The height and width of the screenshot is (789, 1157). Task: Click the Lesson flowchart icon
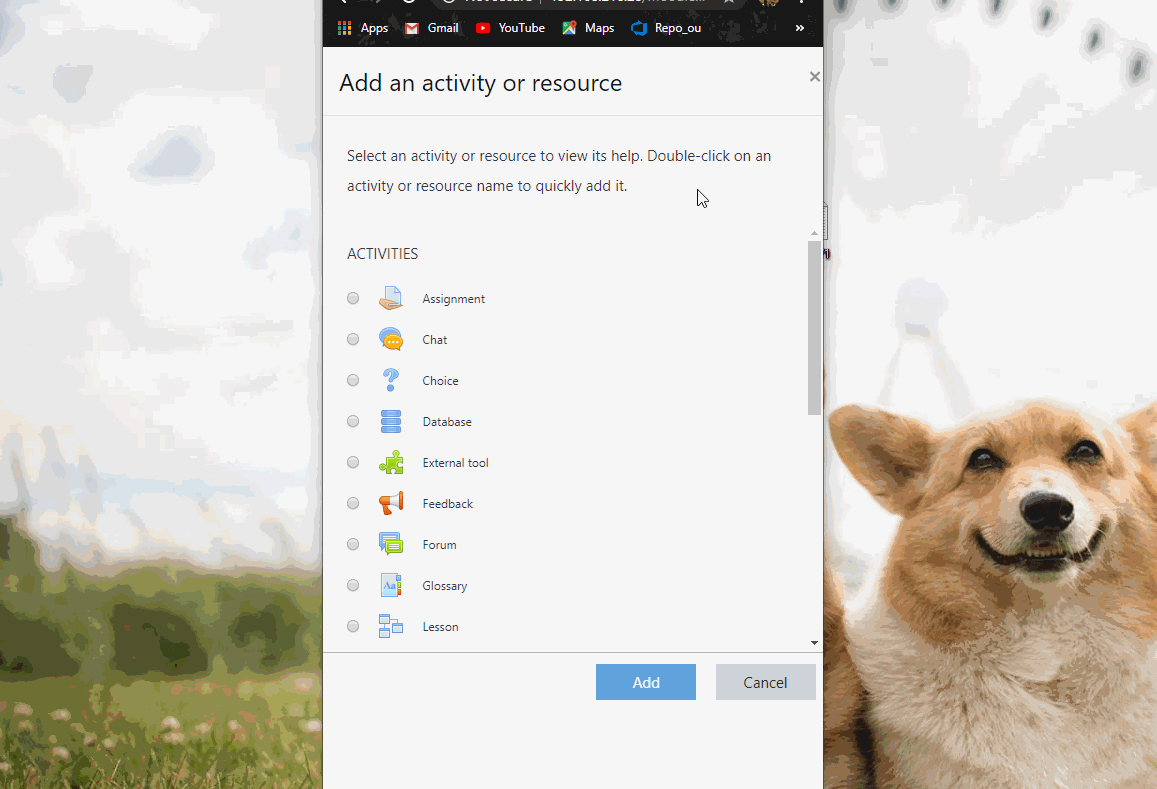click(x=391, y=626)
